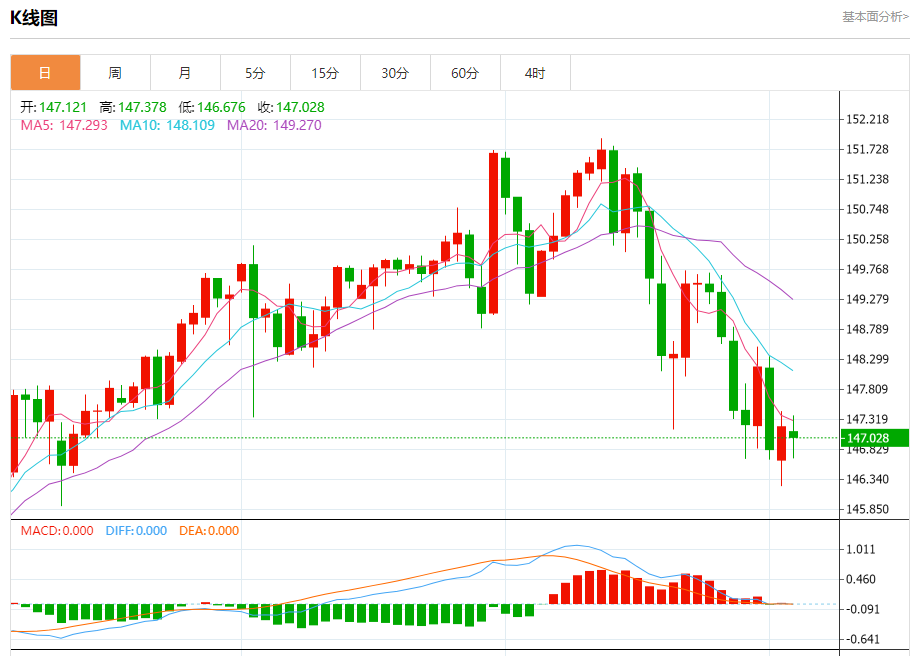This screenshot has width=918, height=656.
Task: Switch to the 周 weekly tab
Action: tap(115, 73)
